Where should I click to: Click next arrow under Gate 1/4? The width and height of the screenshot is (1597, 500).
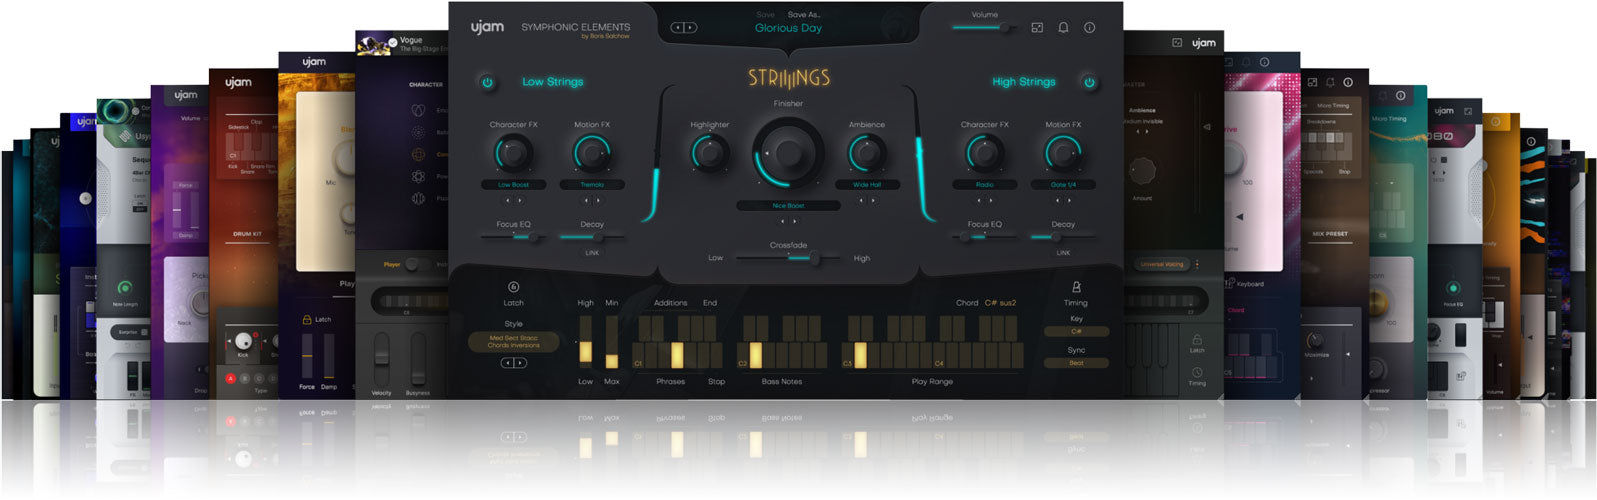pyautogui.click(x=1069, y=200)
